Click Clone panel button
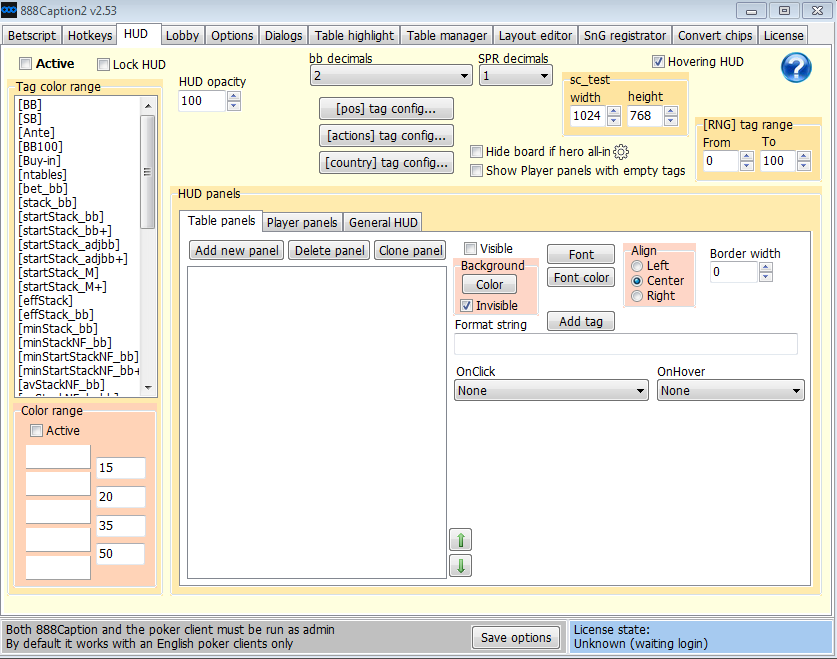Screen dimensions: 837x659 point(410,250)
